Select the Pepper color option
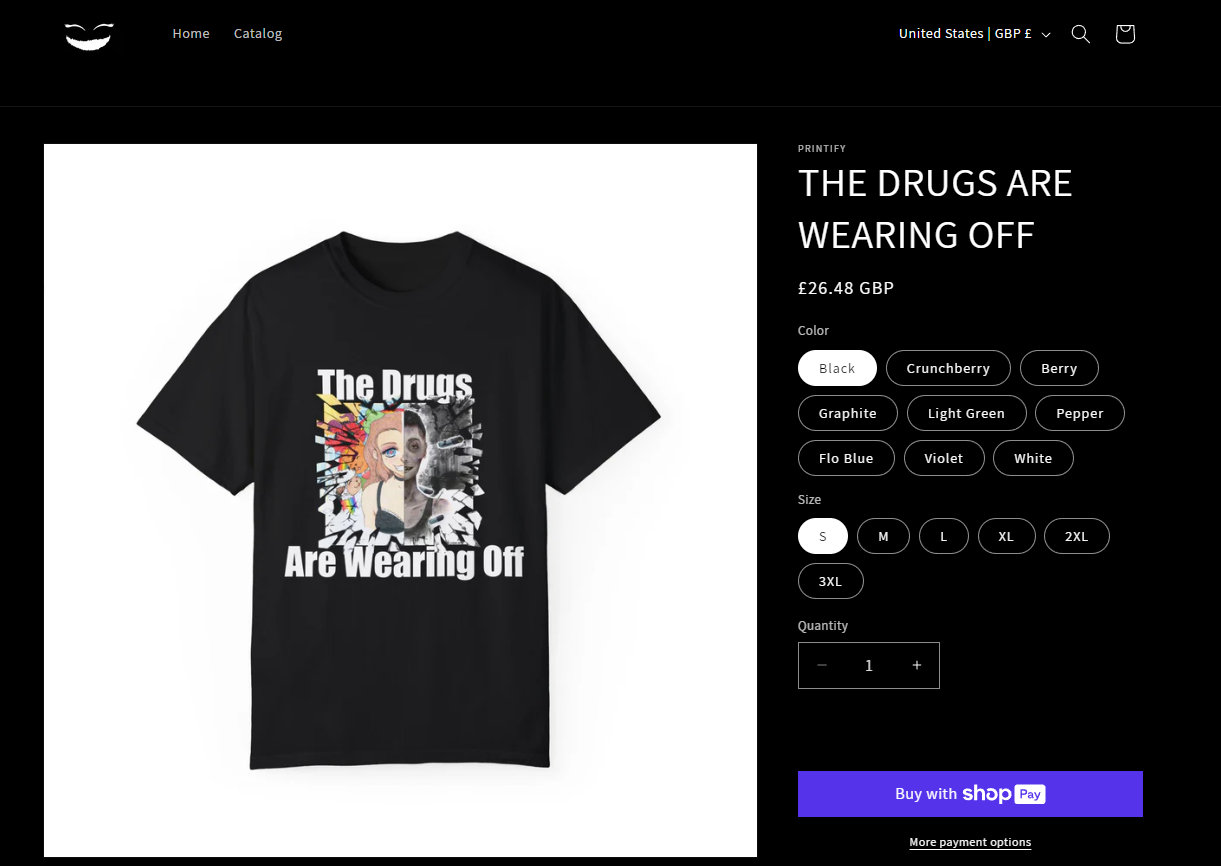 (x=1080, y=413)
